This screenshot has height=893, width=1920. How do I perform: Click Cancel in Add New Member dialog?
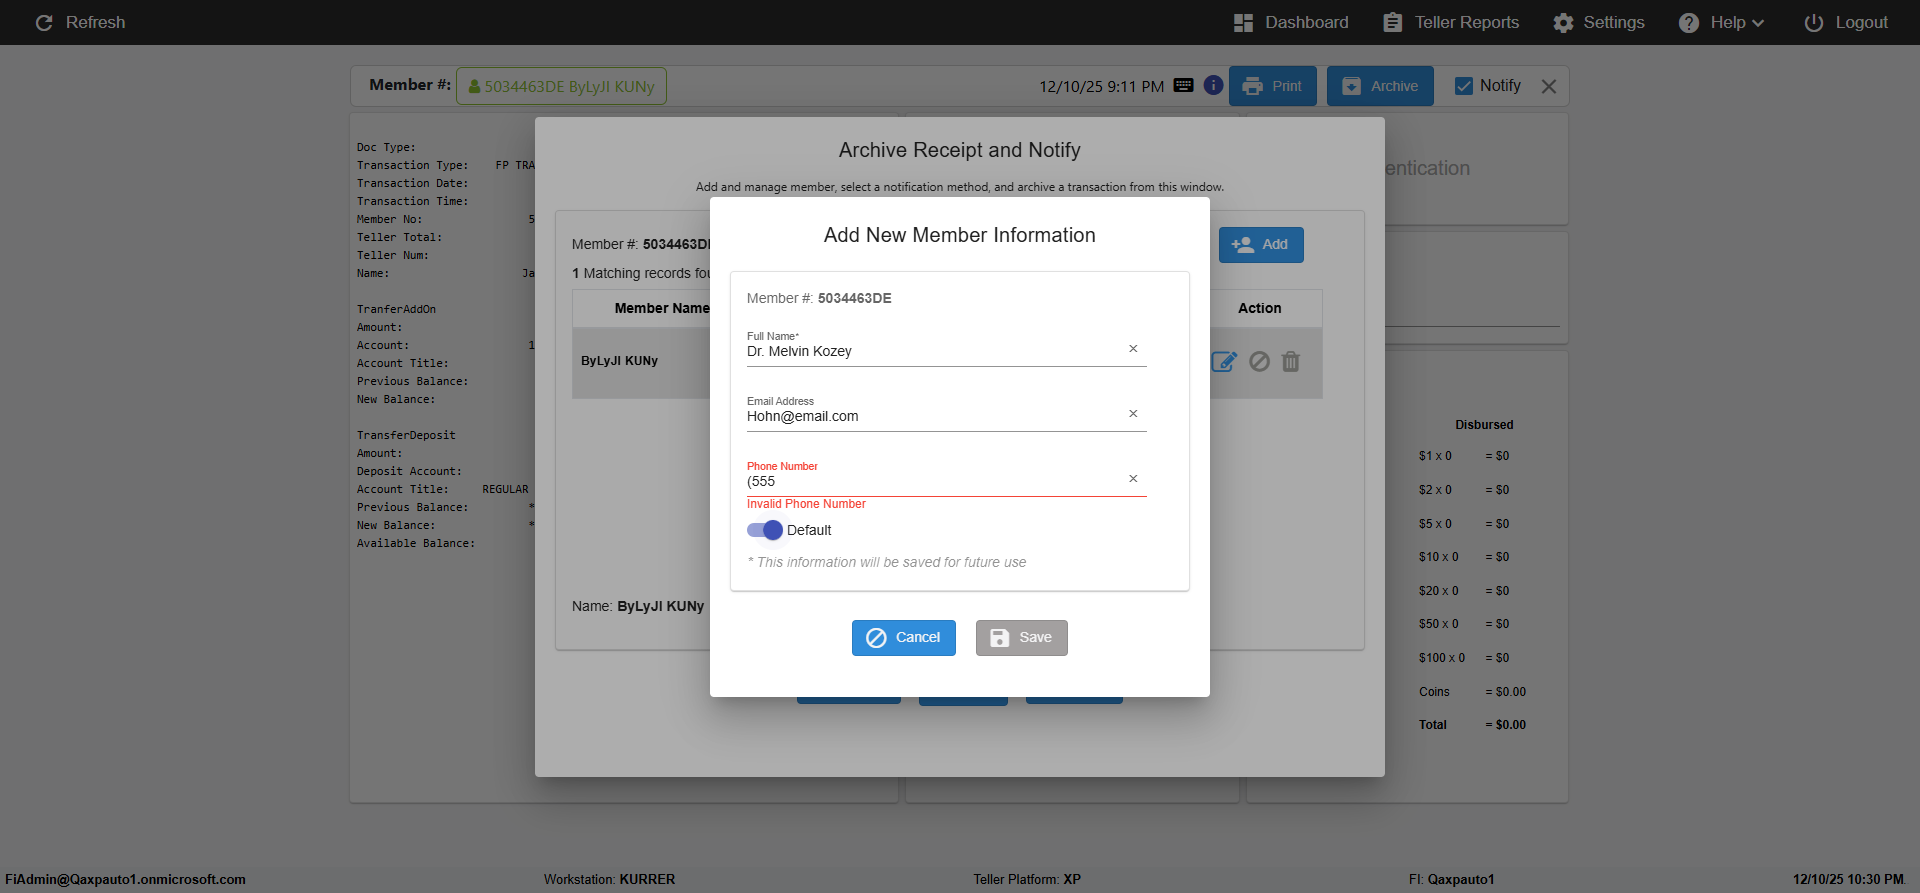click(904, 638)
